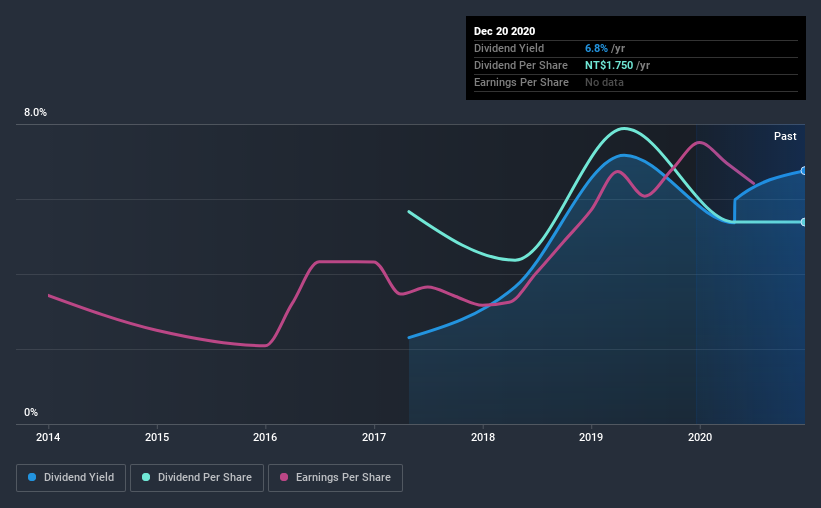Click the 6.8% Dividend Yield tooltip value

click(596, 48)
